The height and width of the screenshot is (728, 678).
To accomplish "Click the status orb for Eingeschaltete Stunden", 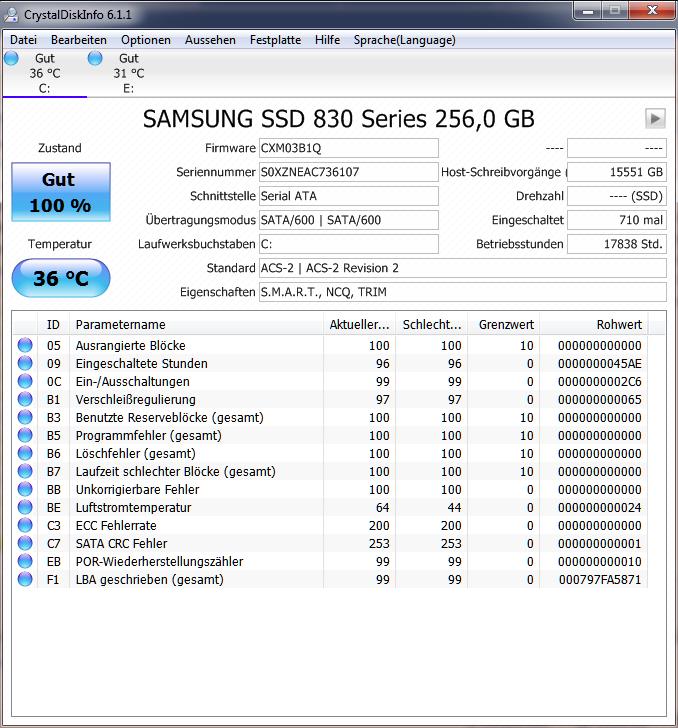I will 25,363.
